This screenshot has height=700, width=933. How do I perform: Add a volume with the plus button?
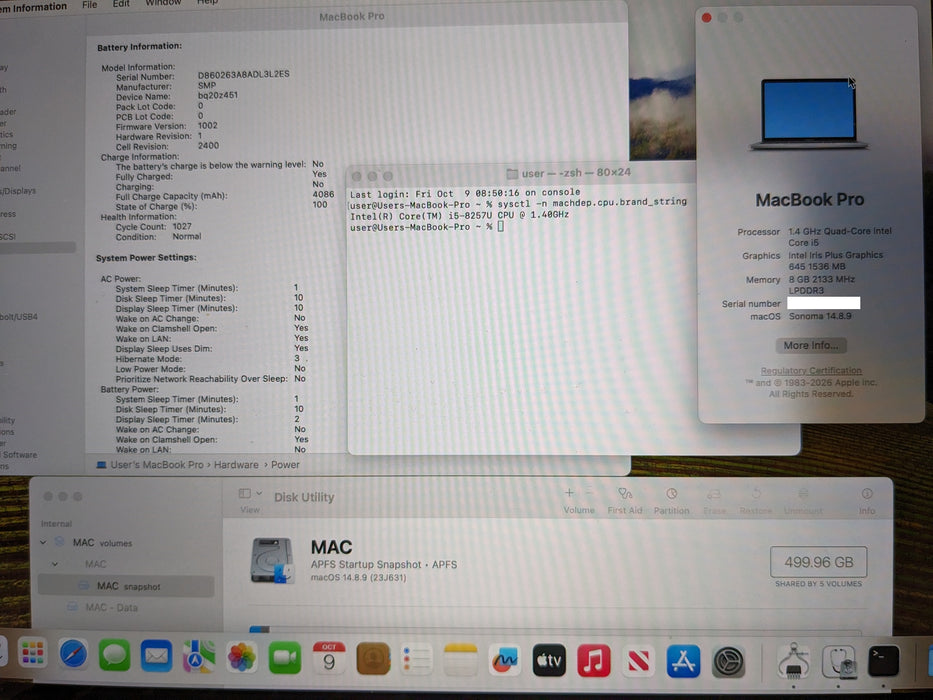point(569,493)
